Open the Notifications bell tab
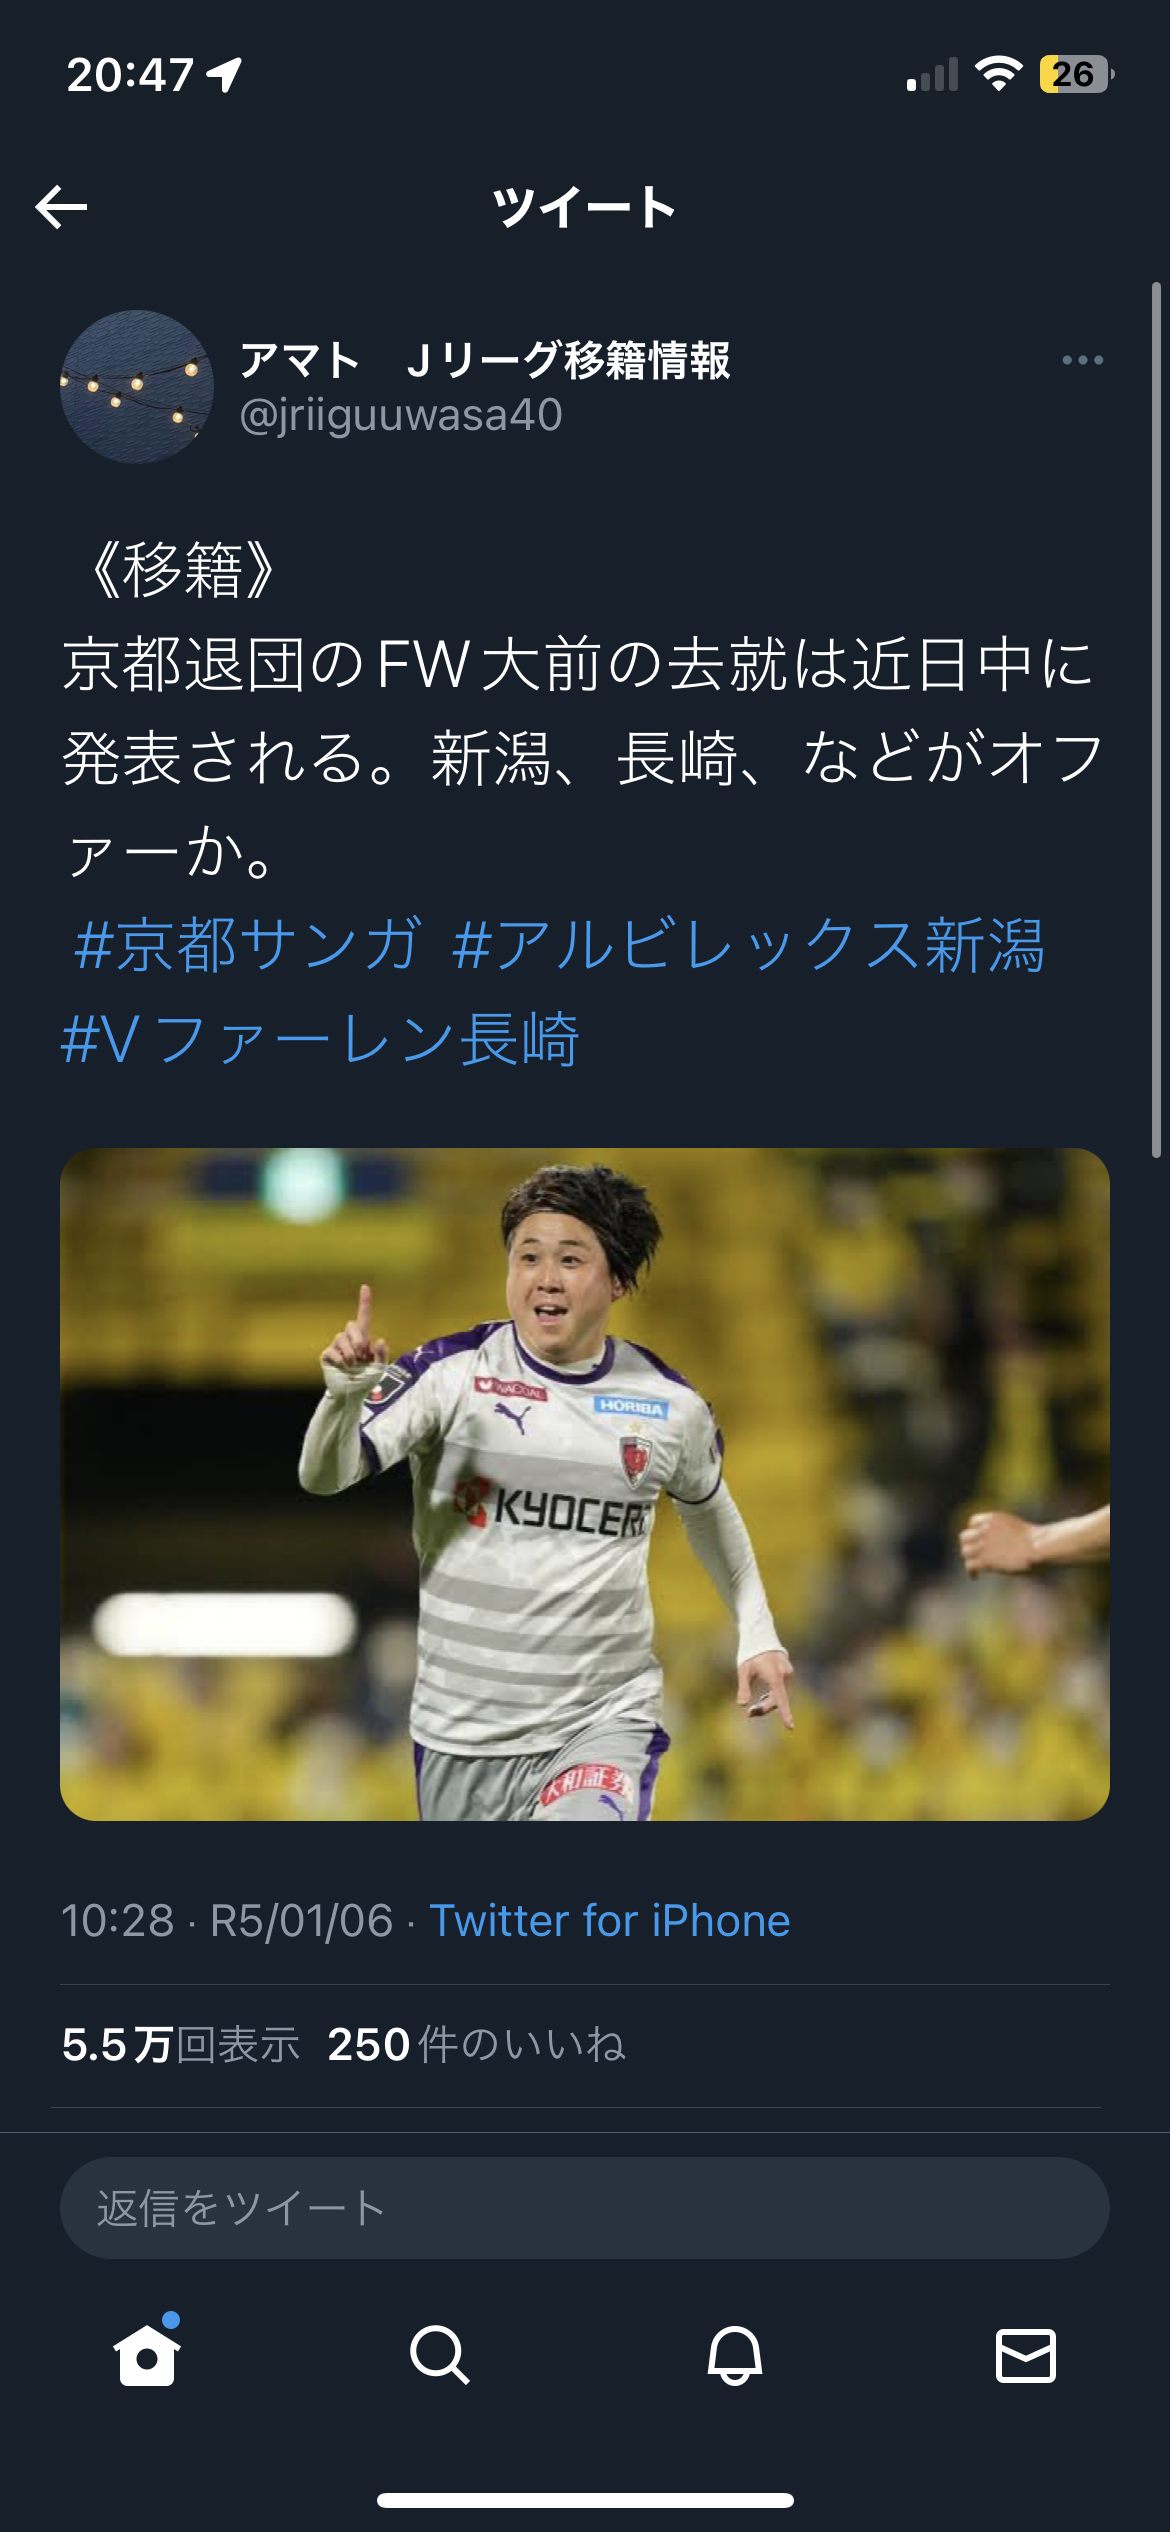The height and width of the screenshot is (2532, 1170). pos(735,2355)
